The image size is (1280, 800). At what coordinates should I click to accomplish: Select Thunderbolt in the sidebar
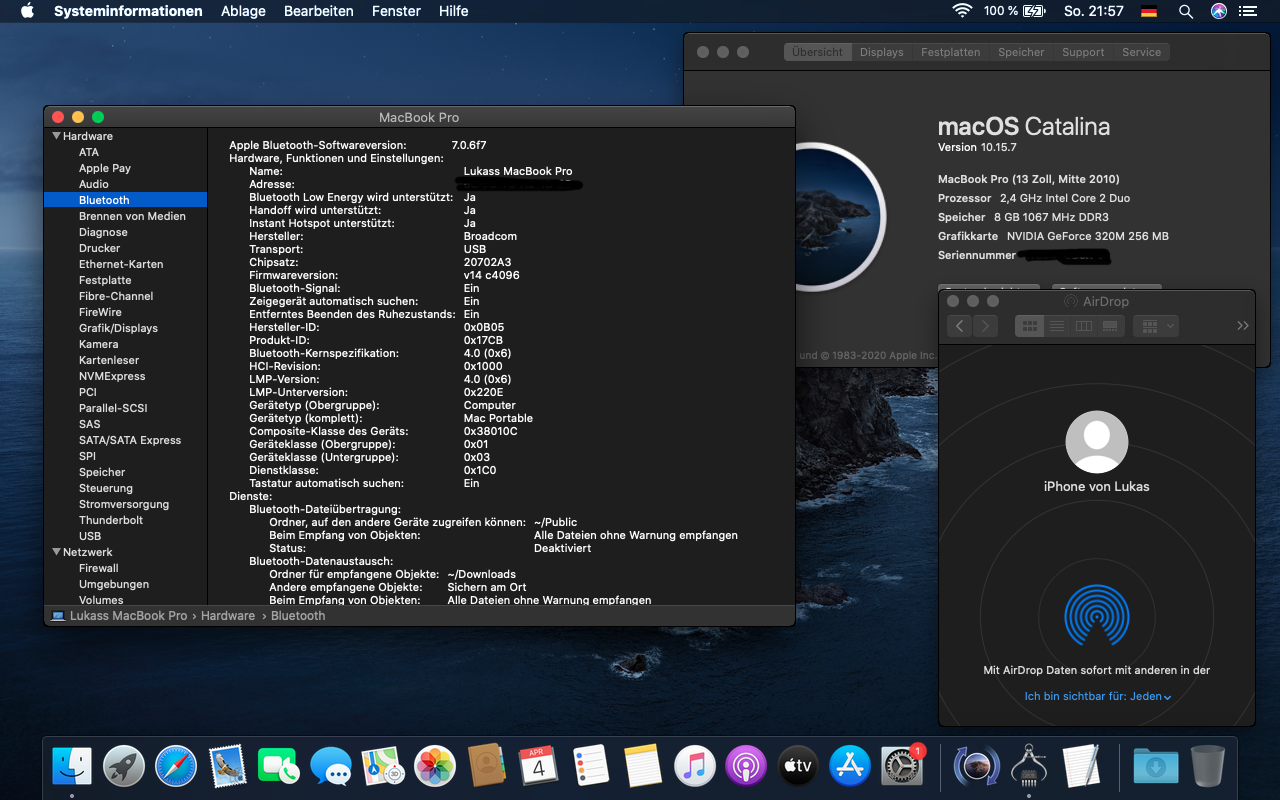(x=111, y=520)
